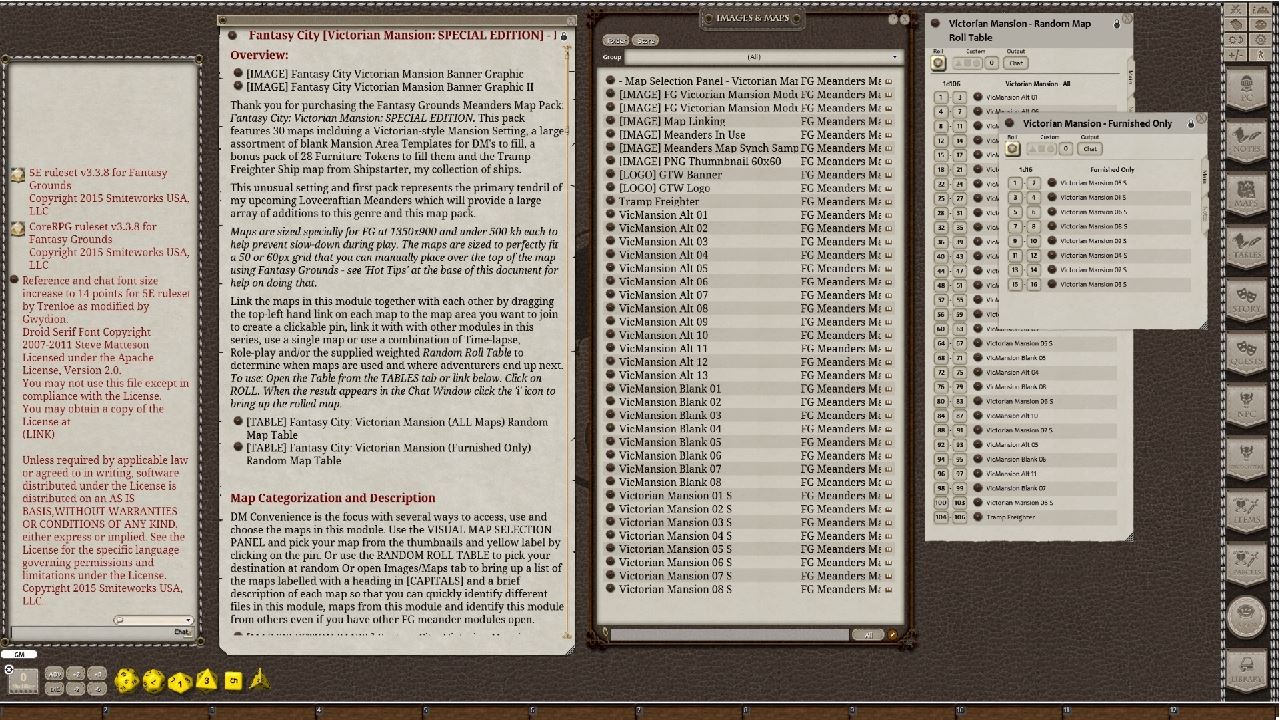
Task: Open the Group '(All)' dropdown in Images & Maps
Action: coord(755,57)
